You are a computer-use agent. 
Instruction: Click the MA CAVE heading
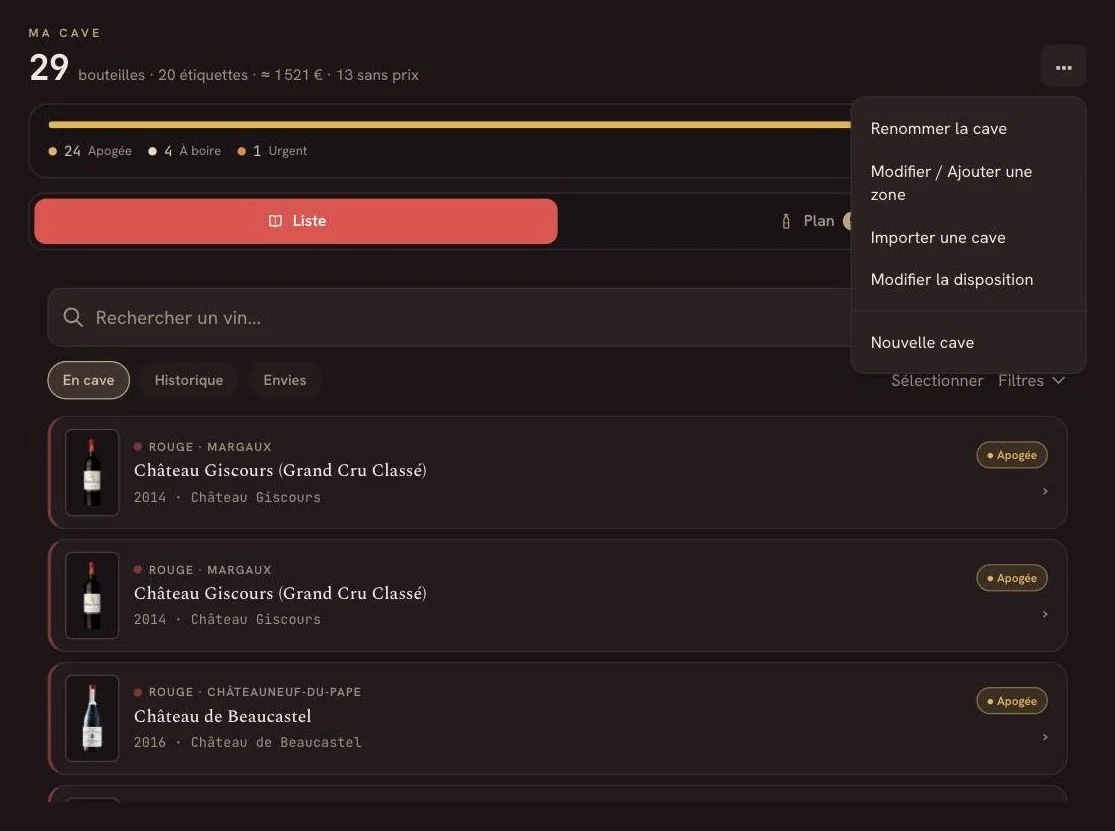(x=65, y=33)
